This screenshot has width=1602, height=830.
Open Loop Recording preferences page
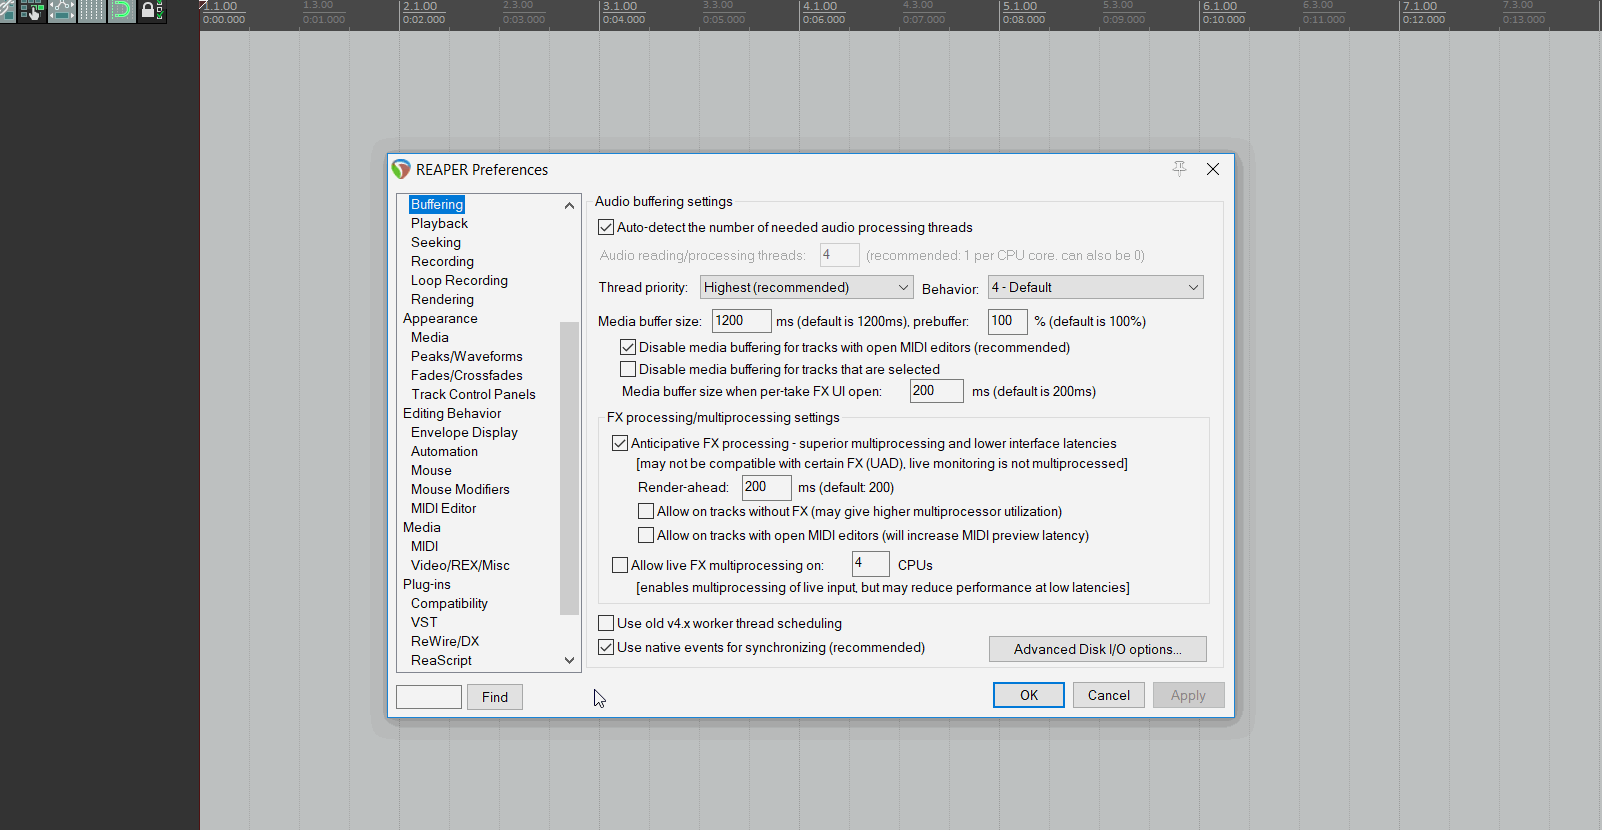point(459,280)
